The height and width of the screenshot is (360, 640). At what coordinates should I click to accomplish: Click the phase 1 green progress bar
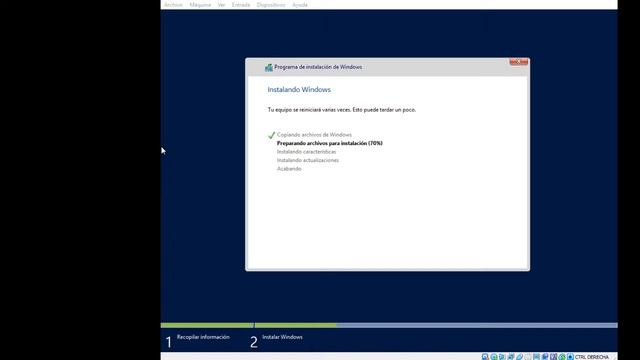click(x=207, y=325)
